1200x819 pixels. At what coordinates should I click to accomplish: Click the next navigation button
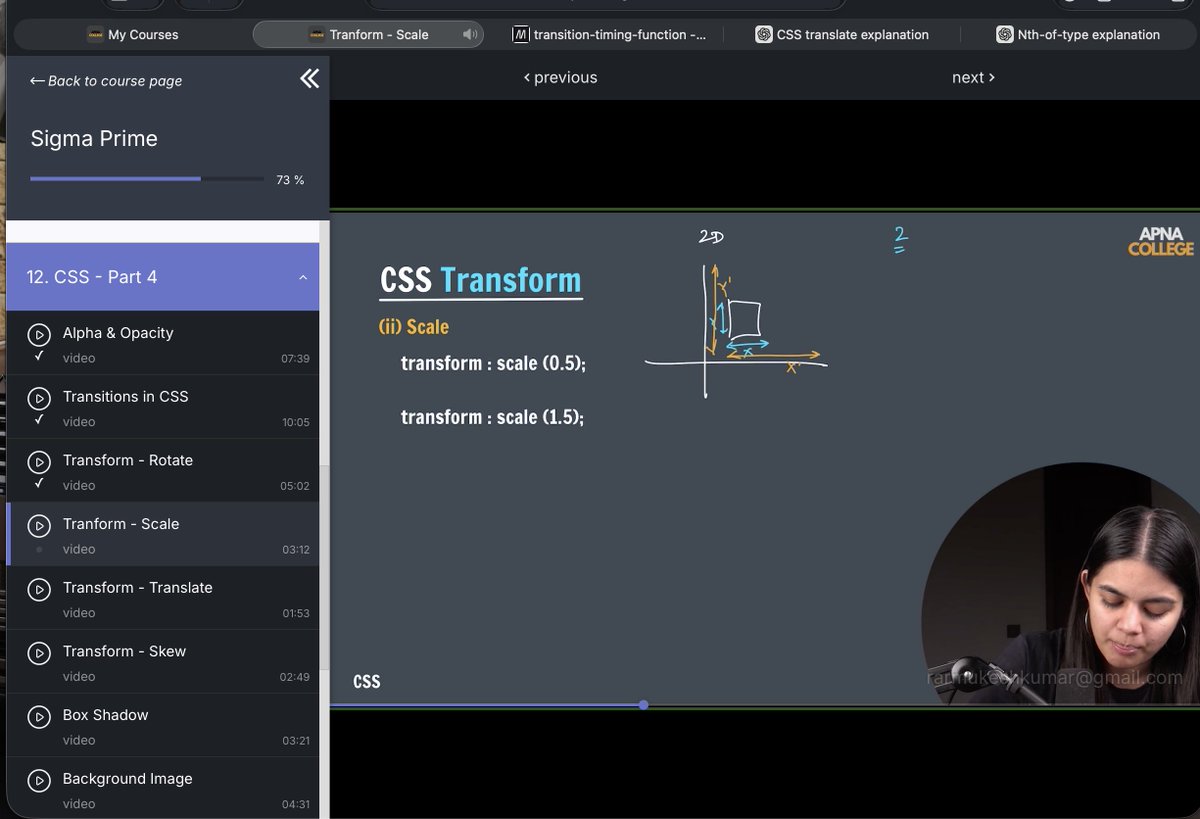[x=972, y=77]
